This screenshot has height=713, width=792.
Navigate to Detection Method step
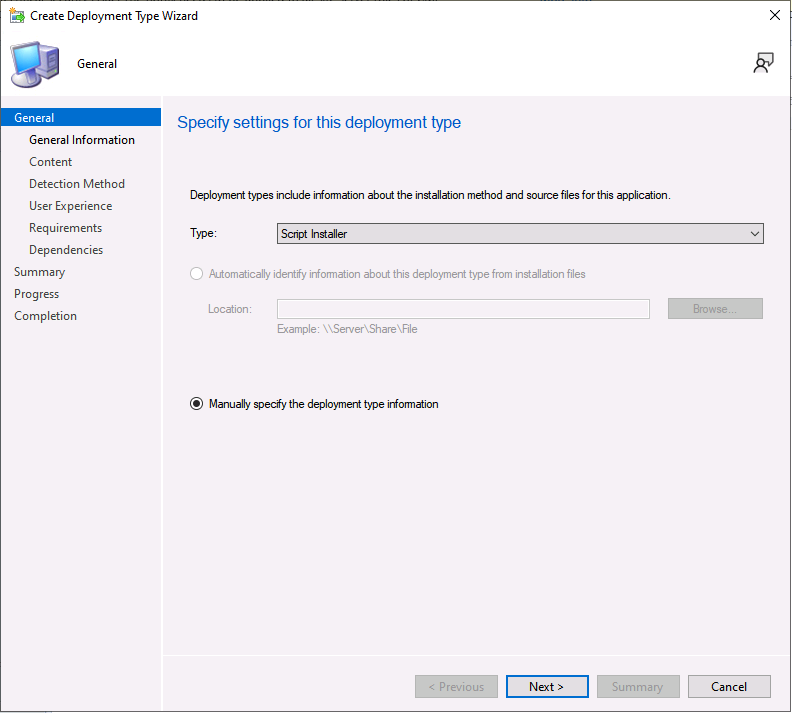pos(77,184)
